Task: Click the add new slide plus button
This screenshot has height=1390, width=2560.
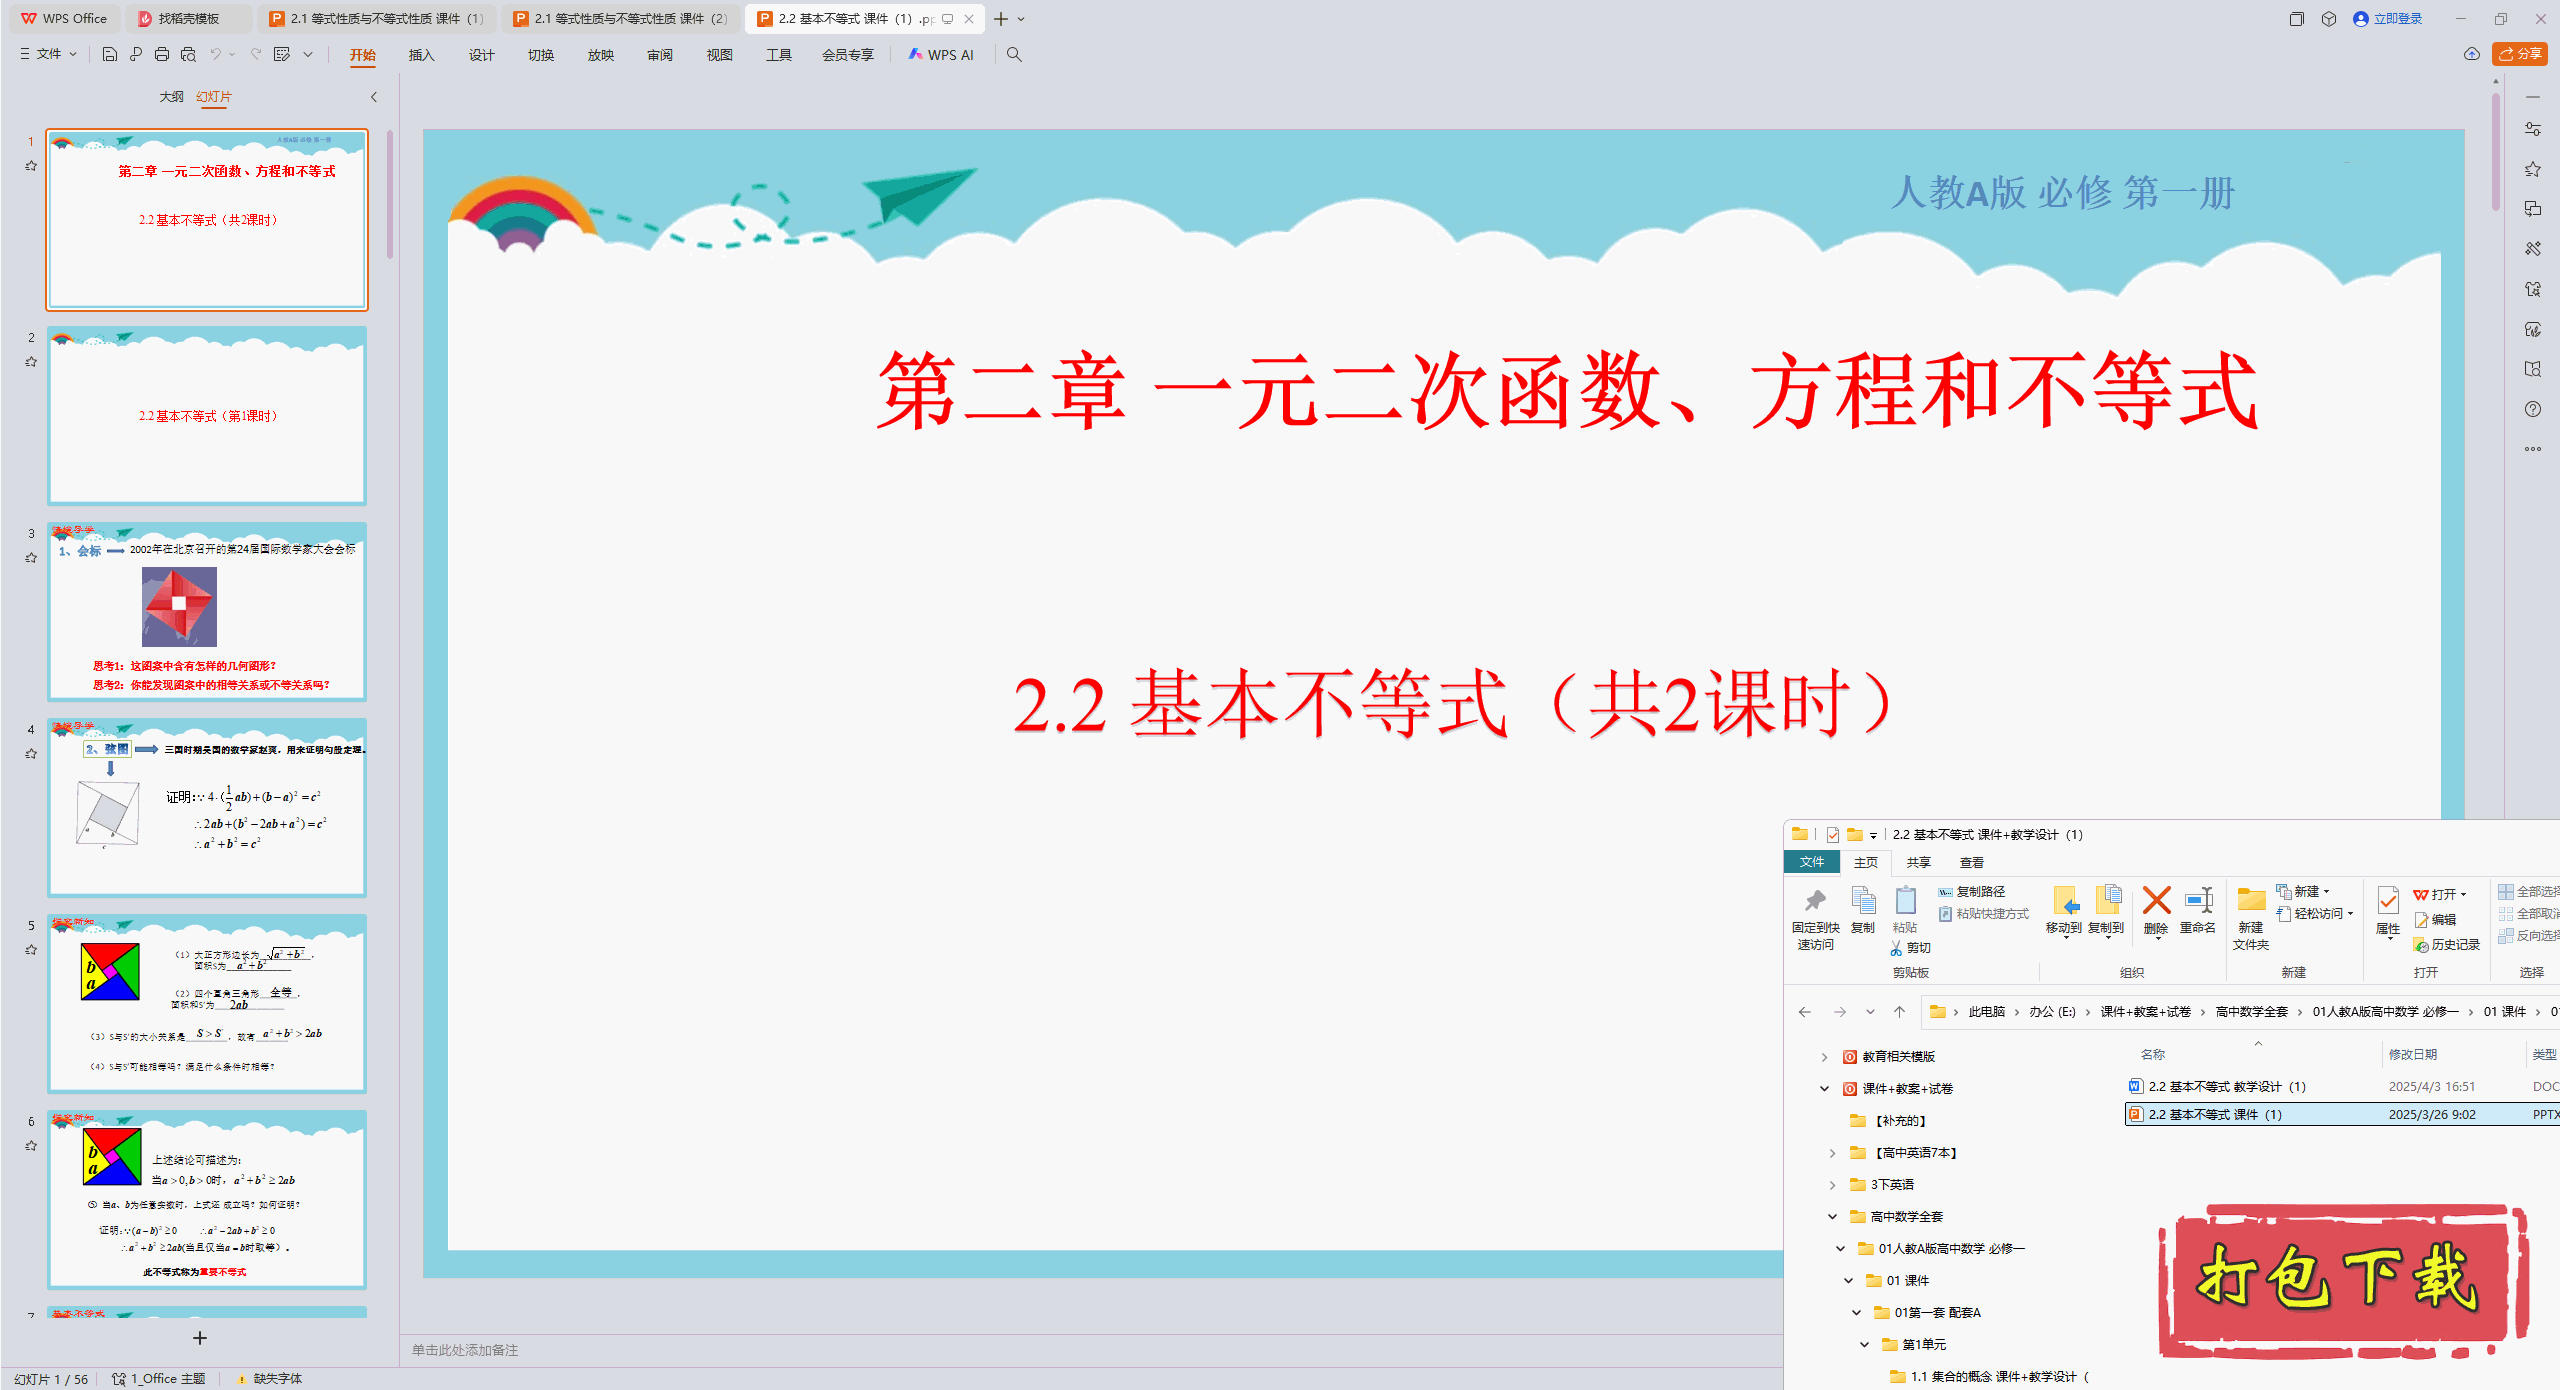Action: [200, 1338]
